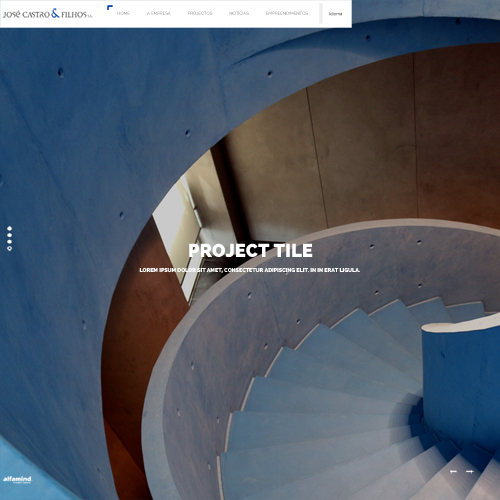The width and height of the screenshot is (500, 500).
Task: Select the third slide indicator dot
Action: click(10, 242)
